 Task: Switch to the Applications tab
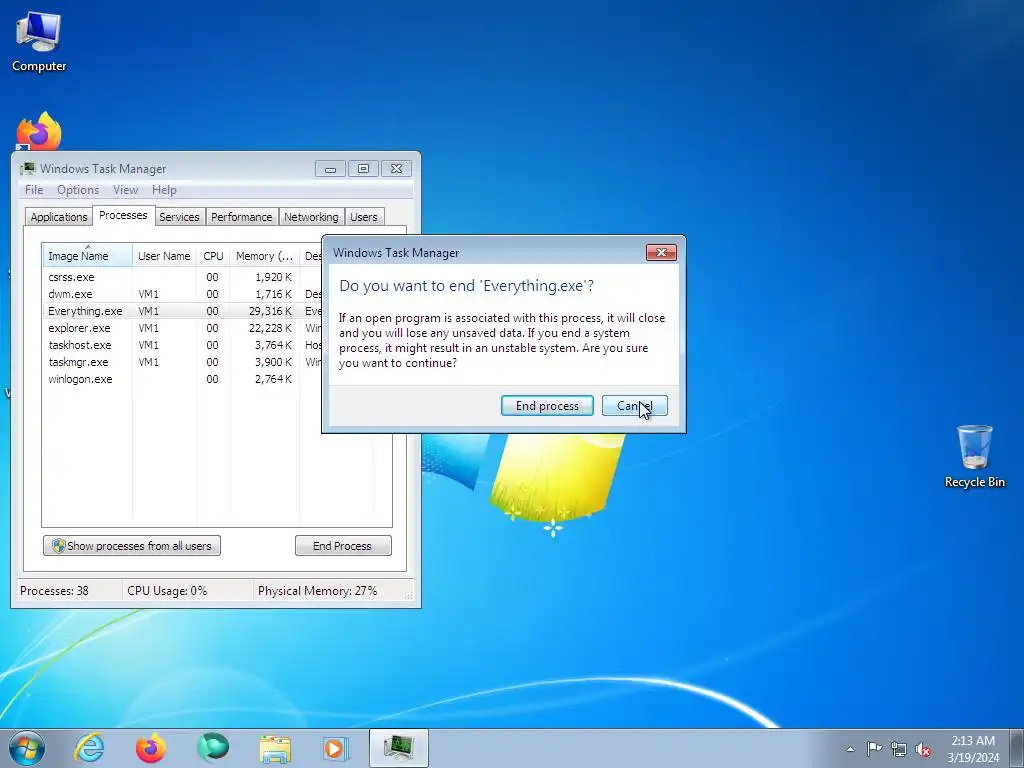(59, 217)
